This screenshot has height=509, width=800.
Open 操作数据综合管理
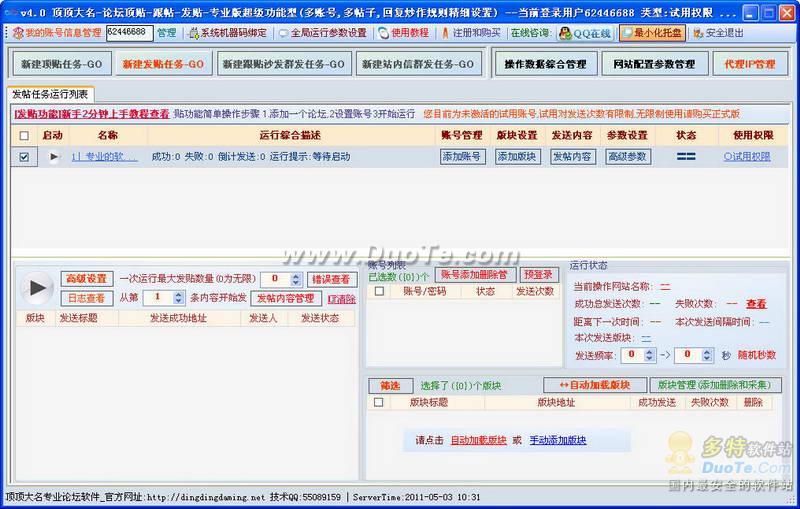click(545, 64)
